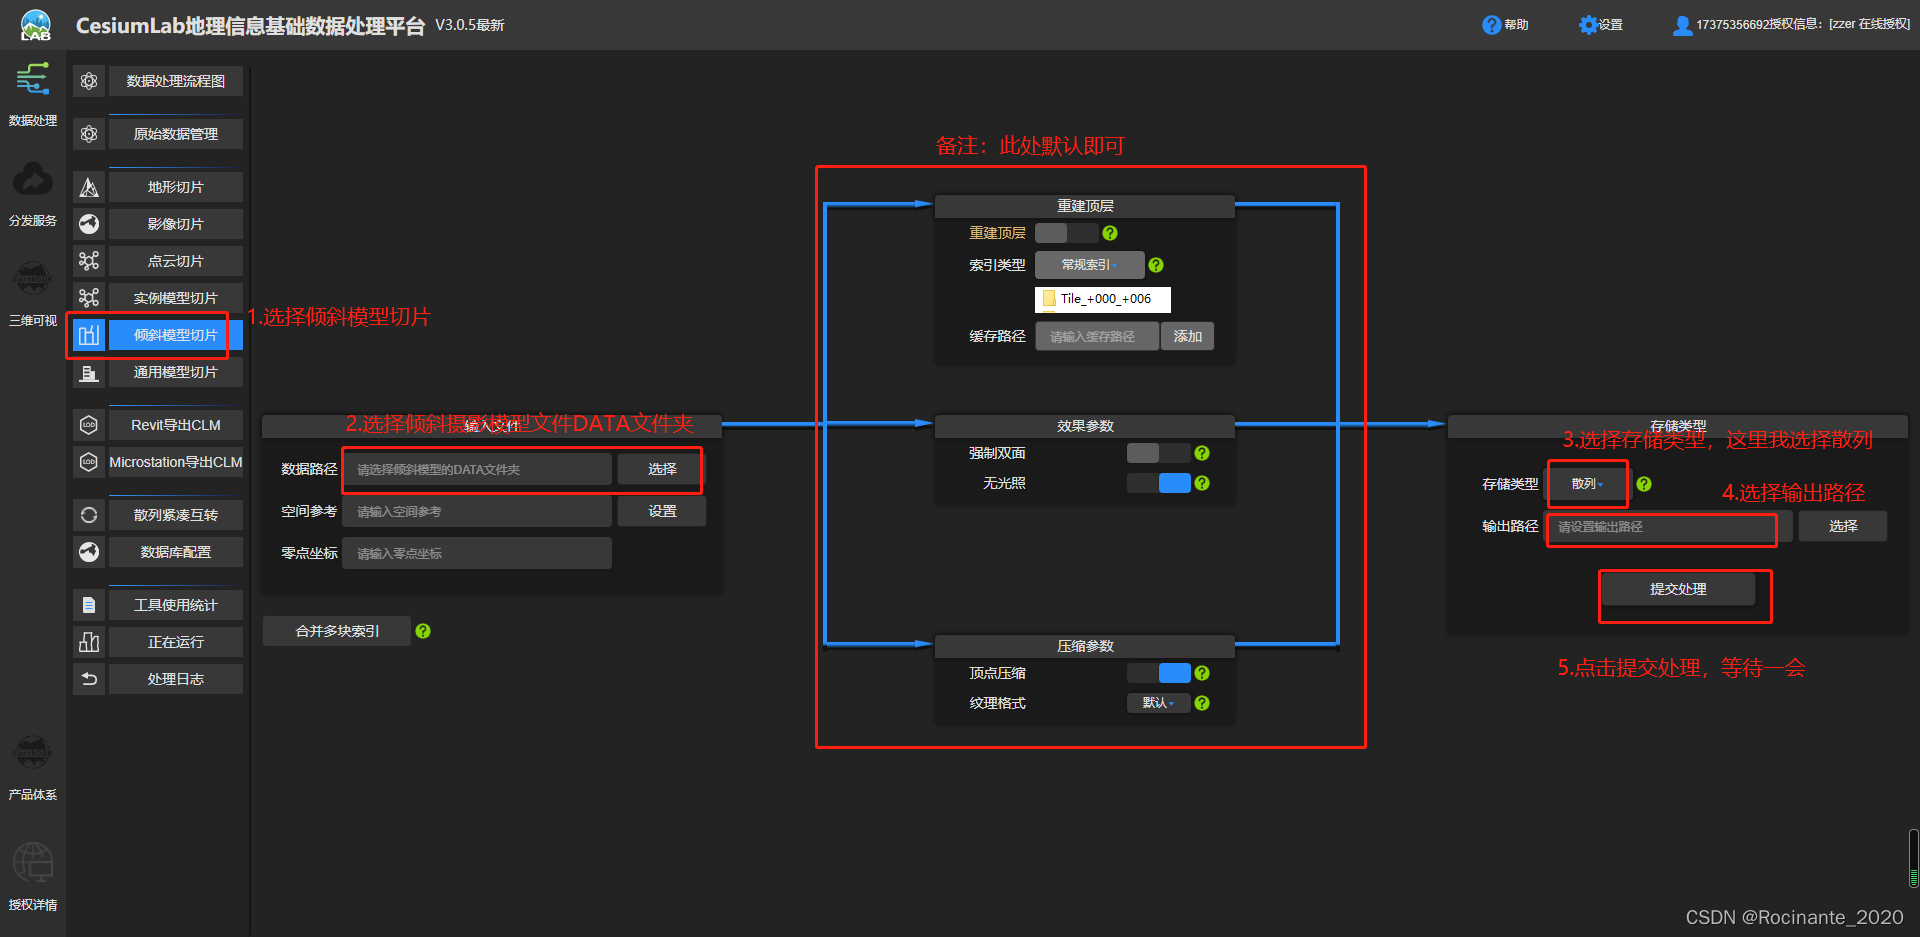Click the 通用模型切片 building icon

89,372
